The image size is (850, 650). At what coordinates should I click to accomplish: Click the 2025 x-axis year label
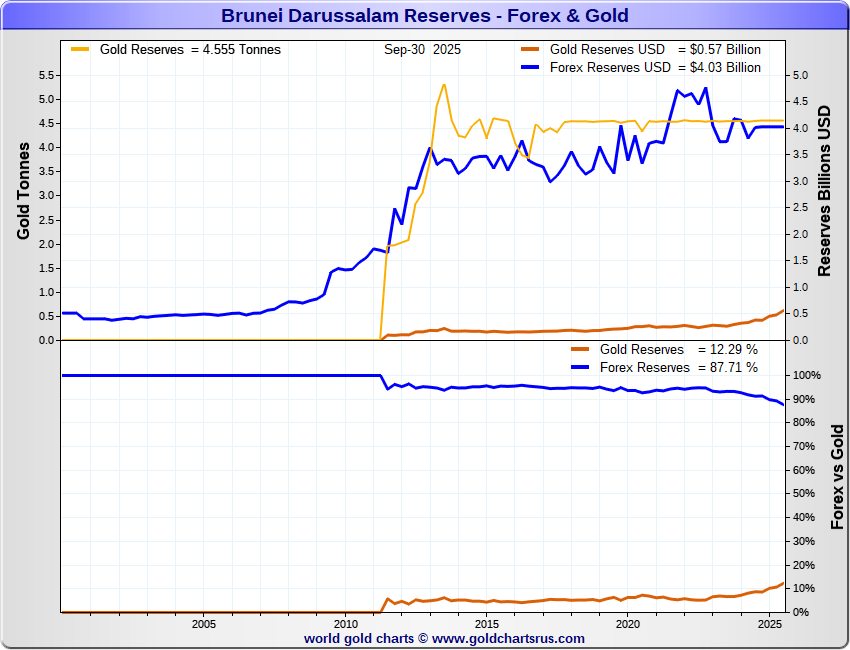tap(770, 624)
